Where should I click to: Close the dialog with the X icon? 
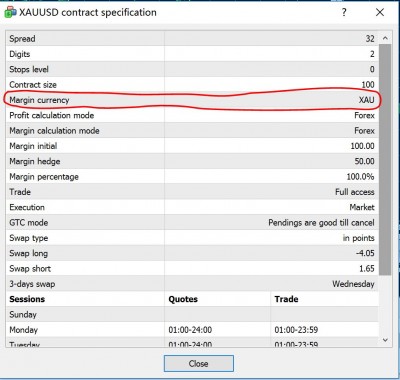tap(380, 12)
